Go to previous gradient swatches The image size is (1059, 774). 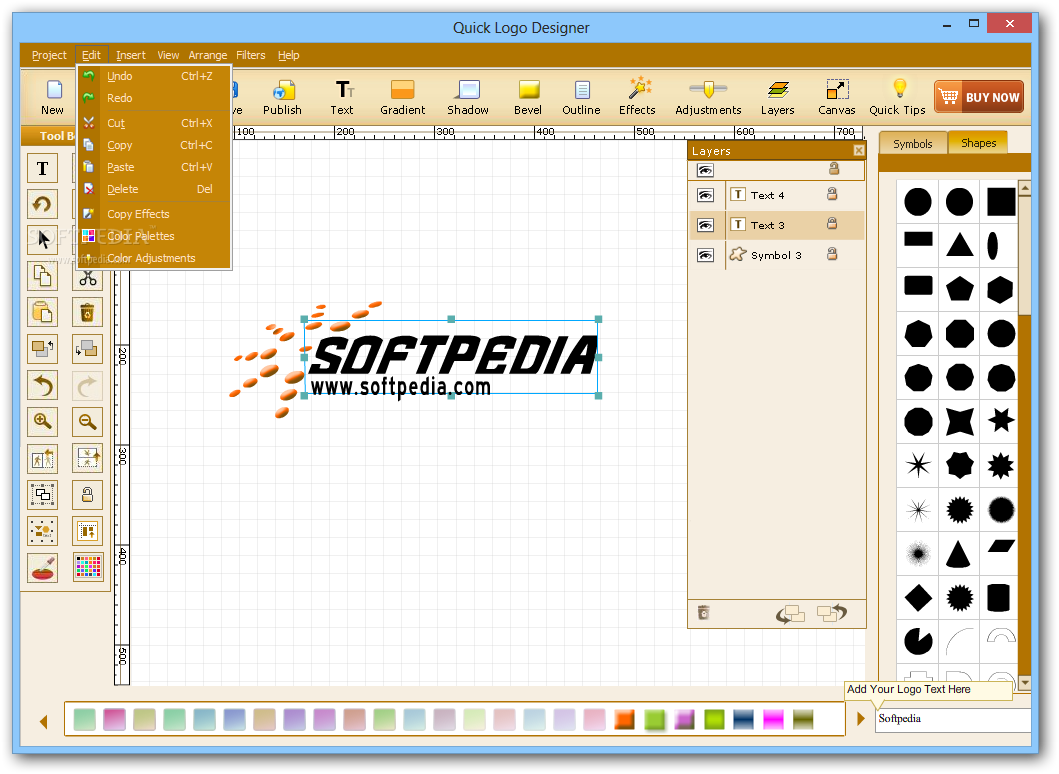(44, 721)
